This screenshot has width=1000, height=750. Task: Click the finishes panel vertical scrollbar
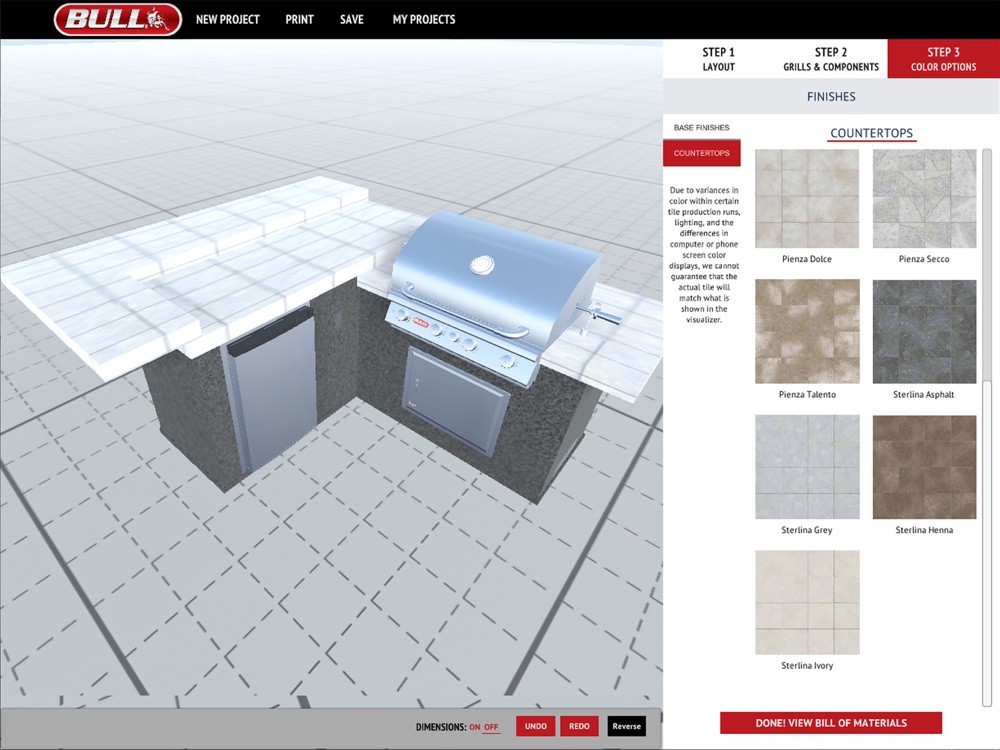[987, 427]
